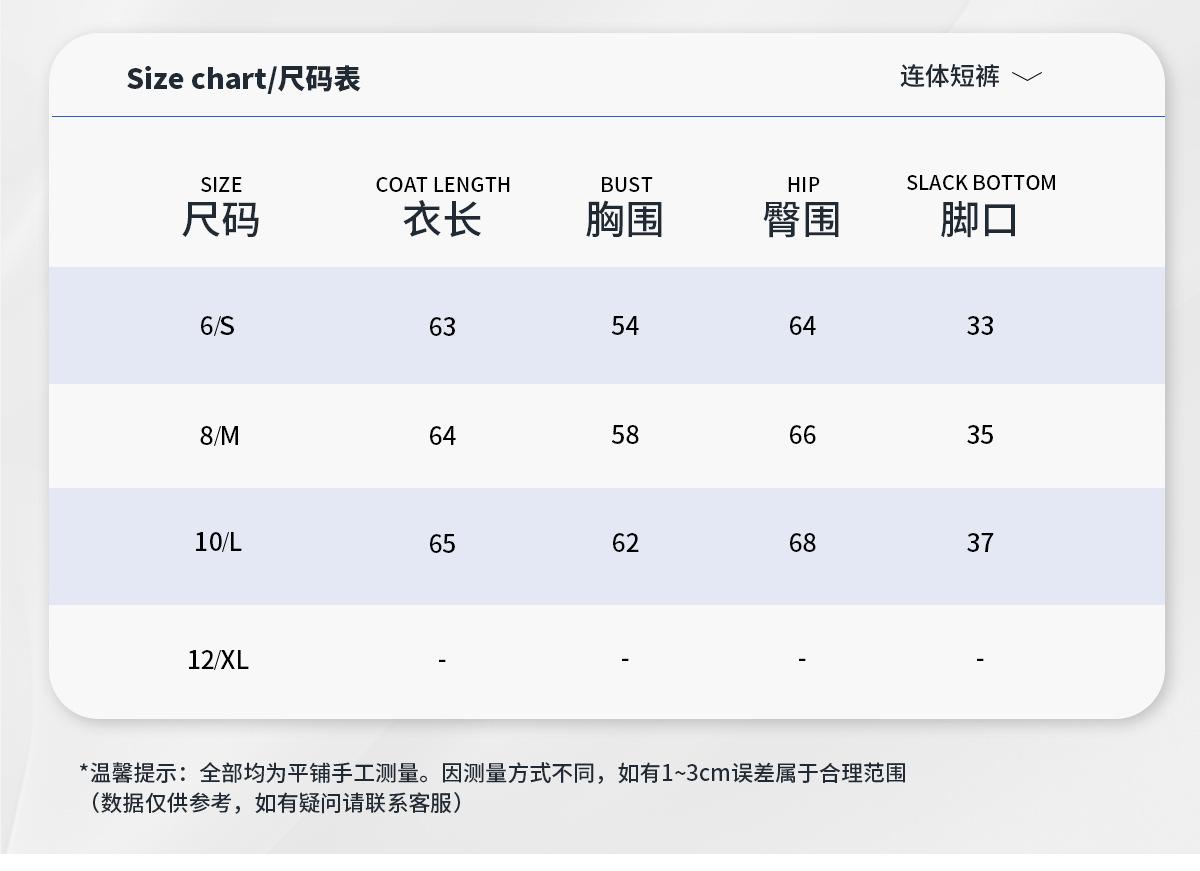Select the 12/XL size row label
This screenshot has height=871, width=1200.
click(218, 660)
